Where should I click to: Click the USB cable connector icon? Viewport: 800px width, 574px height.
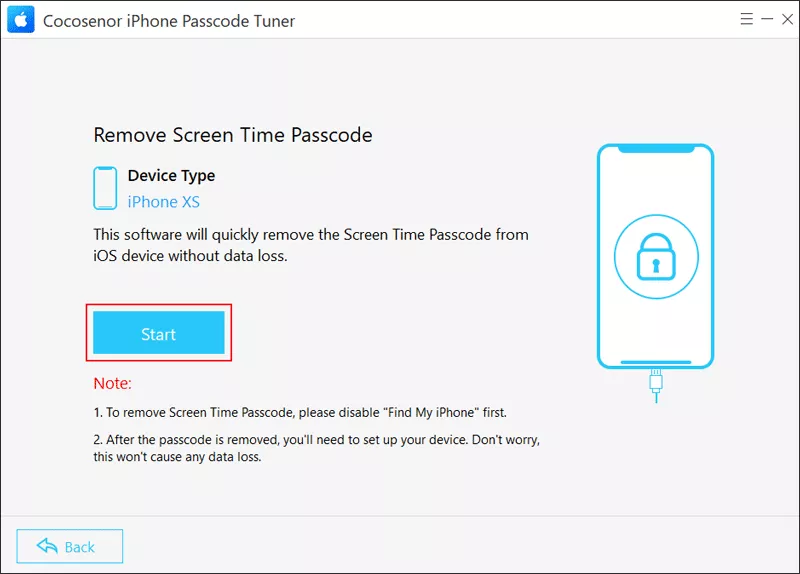656,385
